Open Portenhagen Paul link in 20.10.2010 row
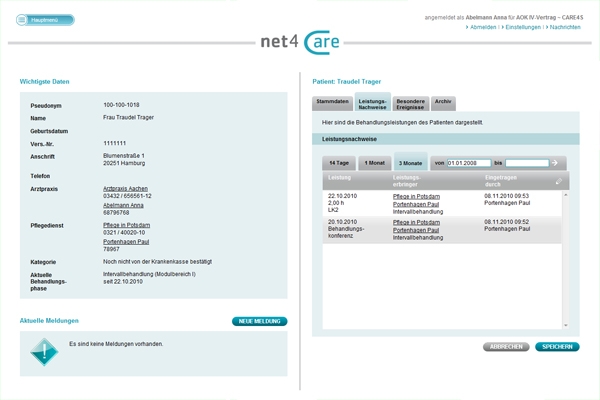 416,230
